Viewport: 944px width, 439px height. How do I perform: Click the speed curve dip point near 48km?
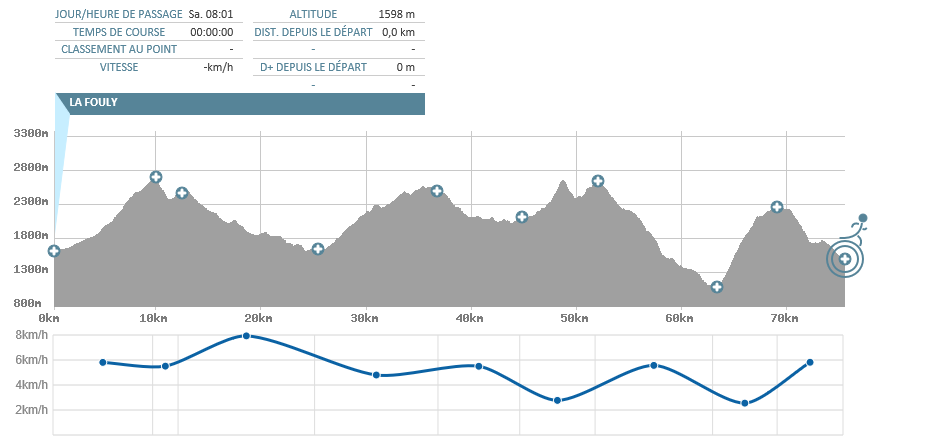(x=557, y=400)
